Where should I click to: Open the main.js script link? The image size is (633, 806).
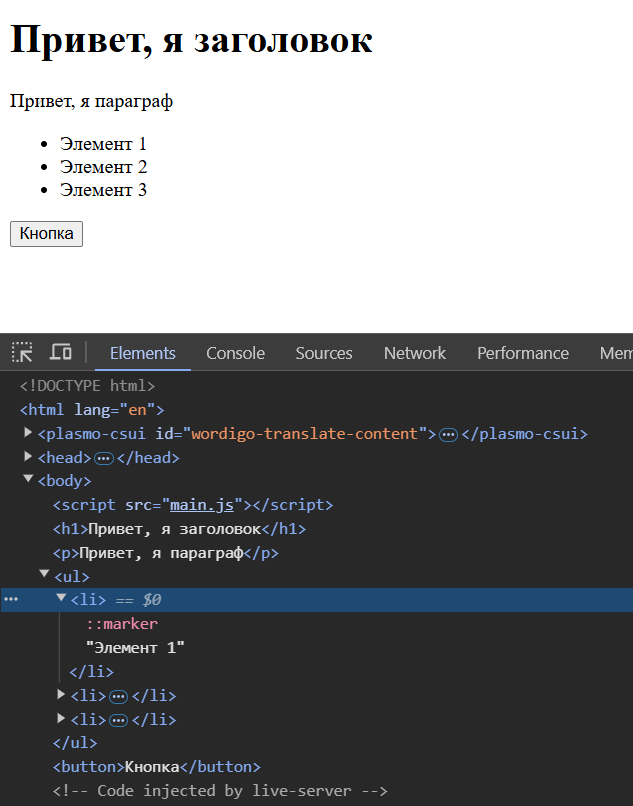point(201,505)
